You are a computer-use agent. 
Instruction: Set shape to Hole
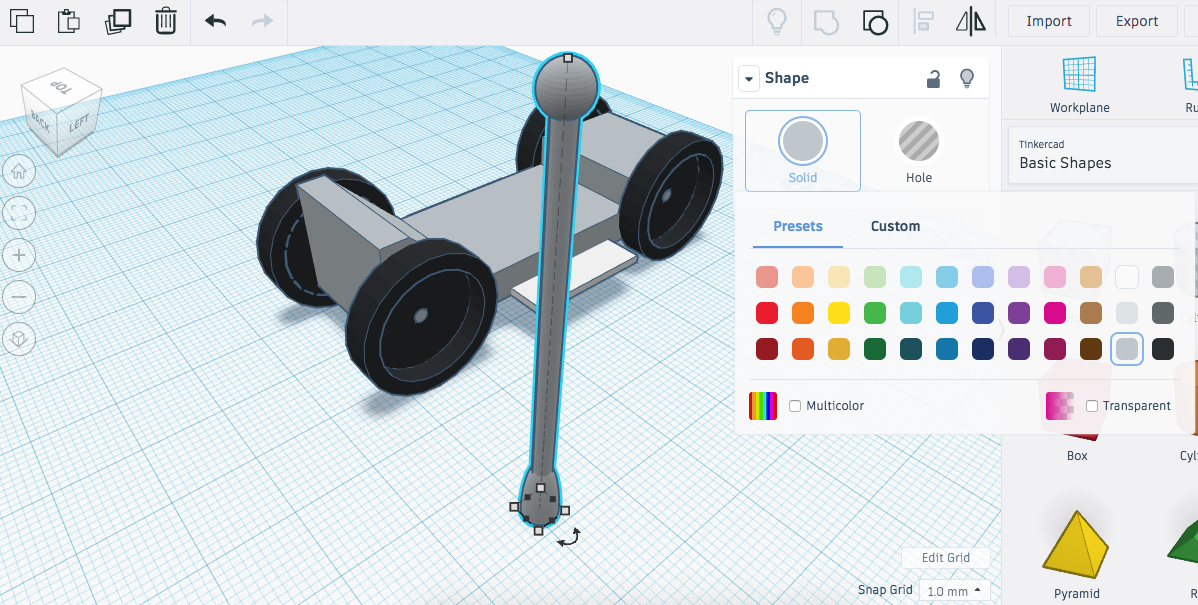[x=918, y=150]
